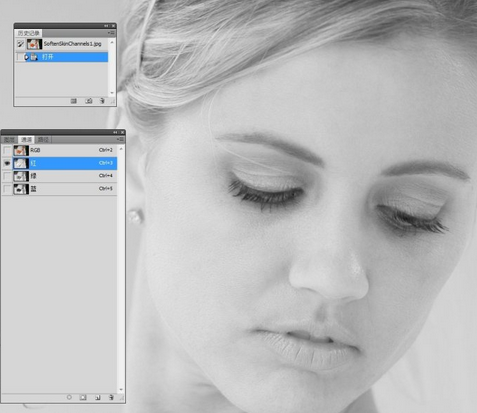
Task: Open the History panel flyout menu
Action: 111,33
